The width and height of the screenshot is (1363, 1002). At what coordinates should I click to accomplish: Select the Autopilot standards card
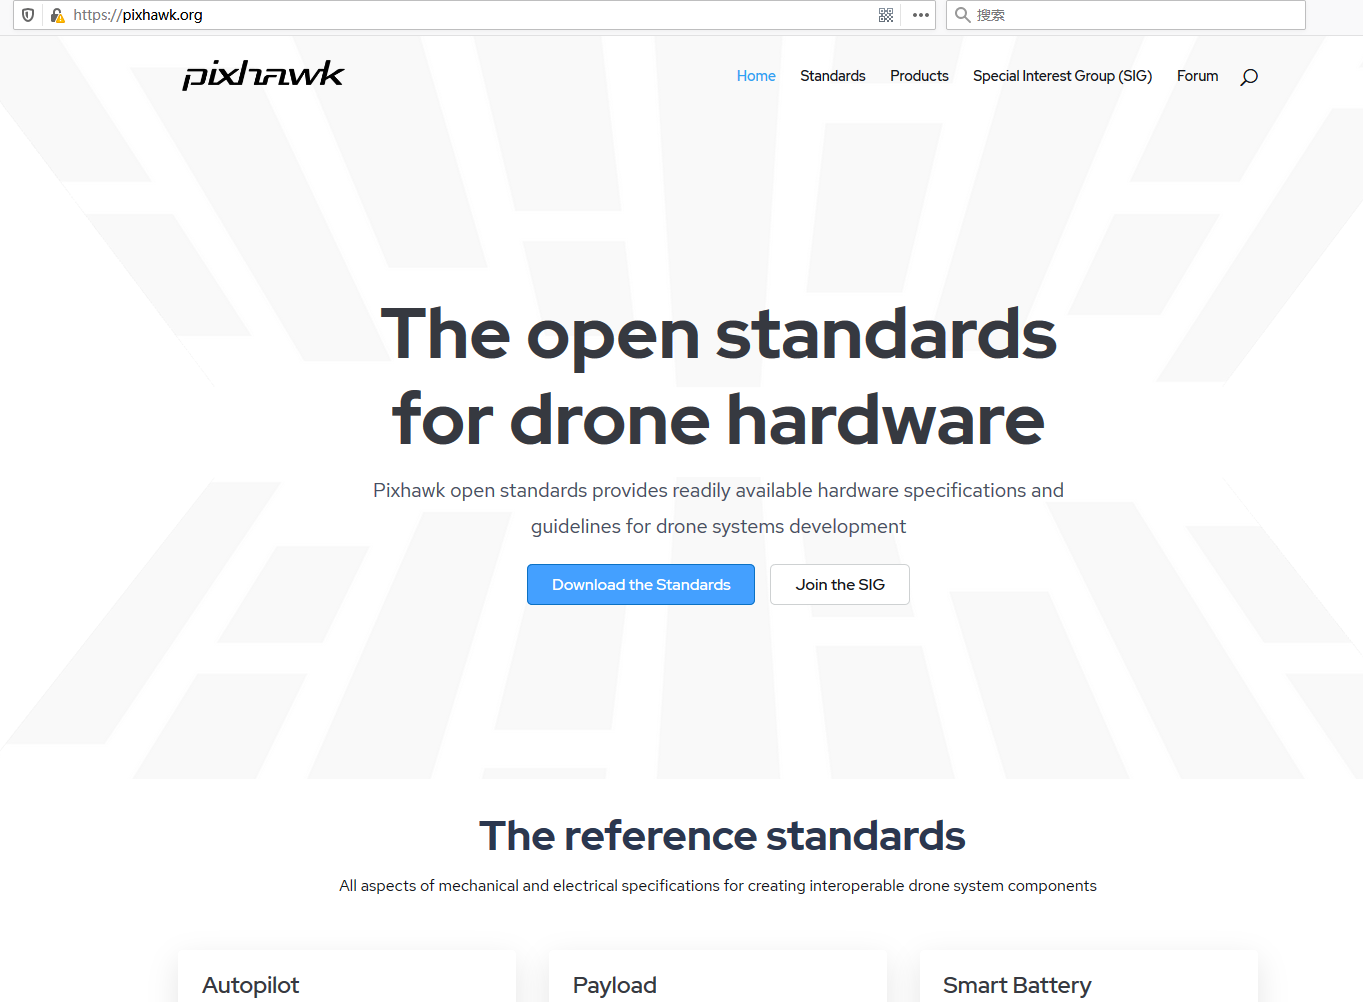click(x=347, y=977)
